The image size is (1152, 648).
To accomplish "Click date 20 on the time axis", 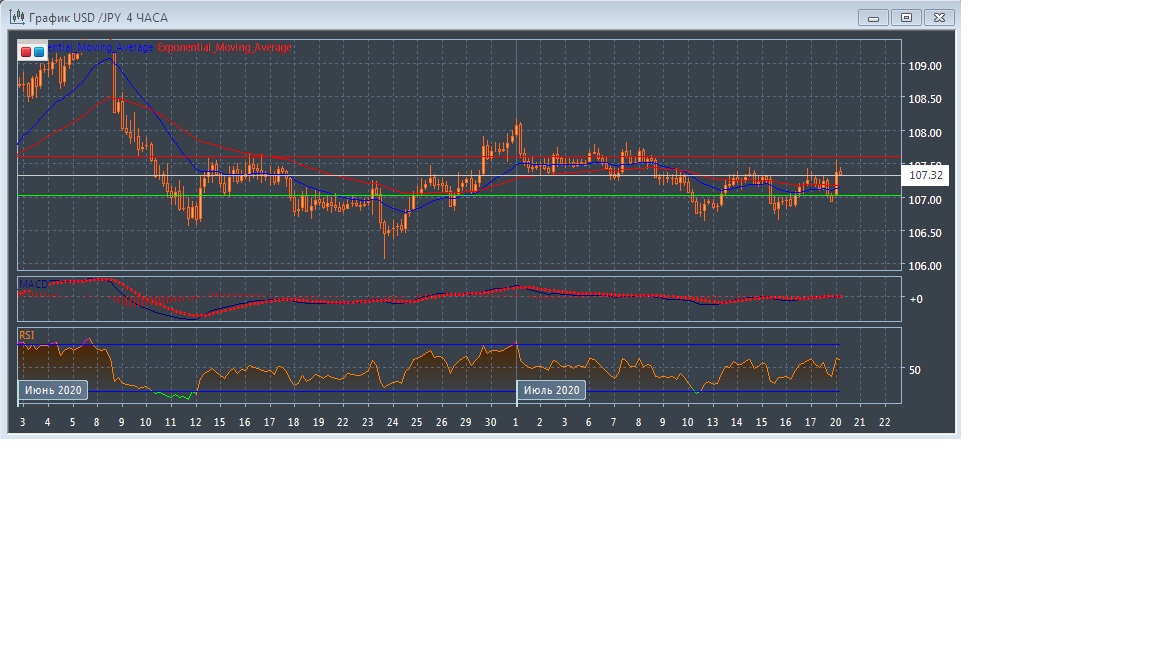I will pyautogui.click(x=835, y=422).
